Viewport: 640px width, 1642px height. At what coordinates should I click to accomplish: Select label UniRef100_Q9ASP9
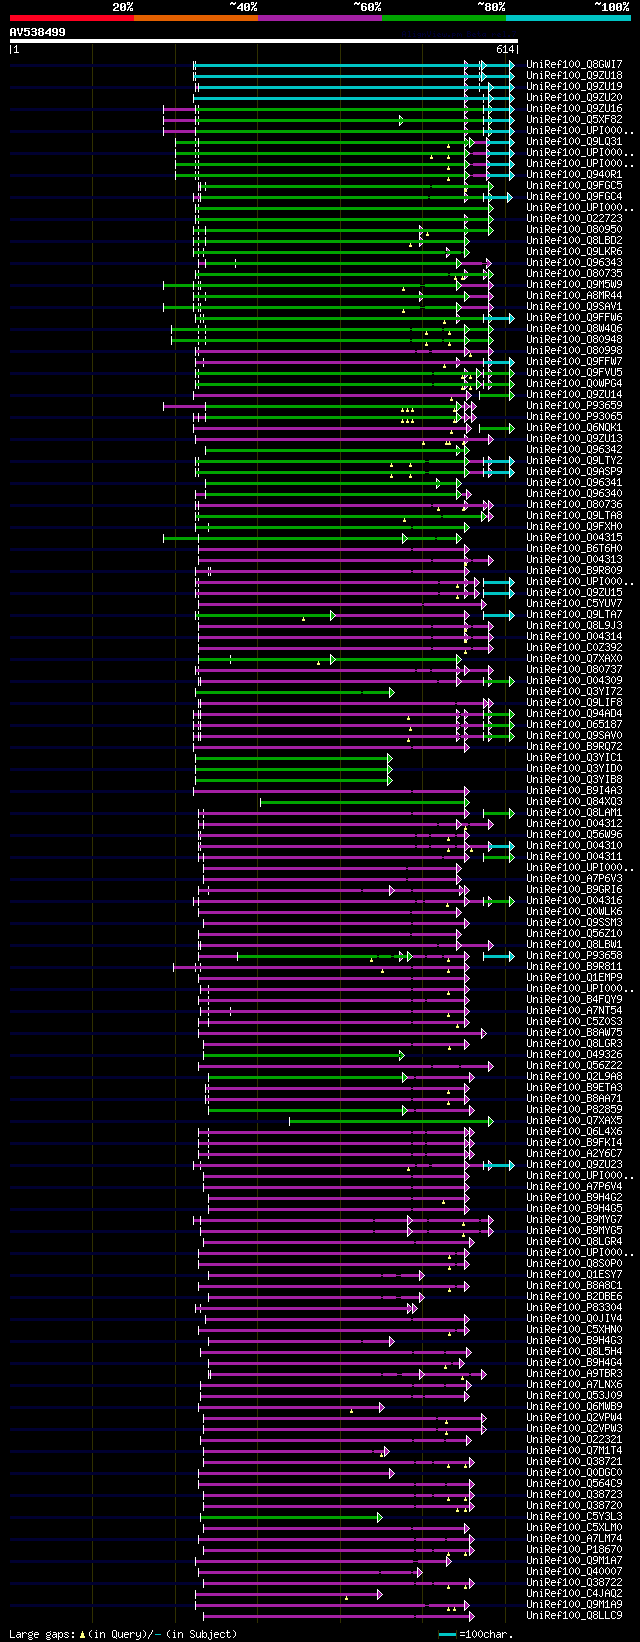click(574, 471)
